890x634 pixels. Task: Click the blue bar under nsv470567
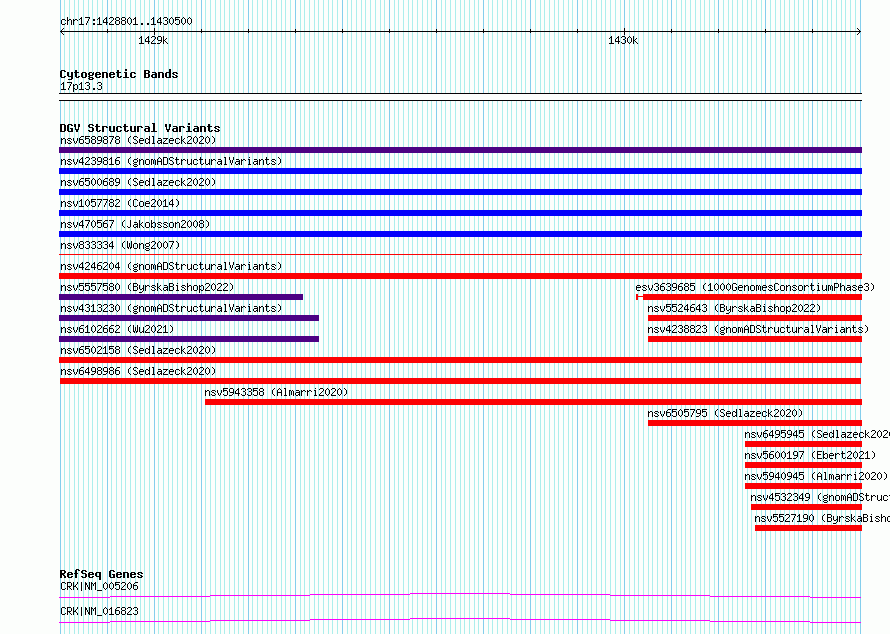(460, 234)
